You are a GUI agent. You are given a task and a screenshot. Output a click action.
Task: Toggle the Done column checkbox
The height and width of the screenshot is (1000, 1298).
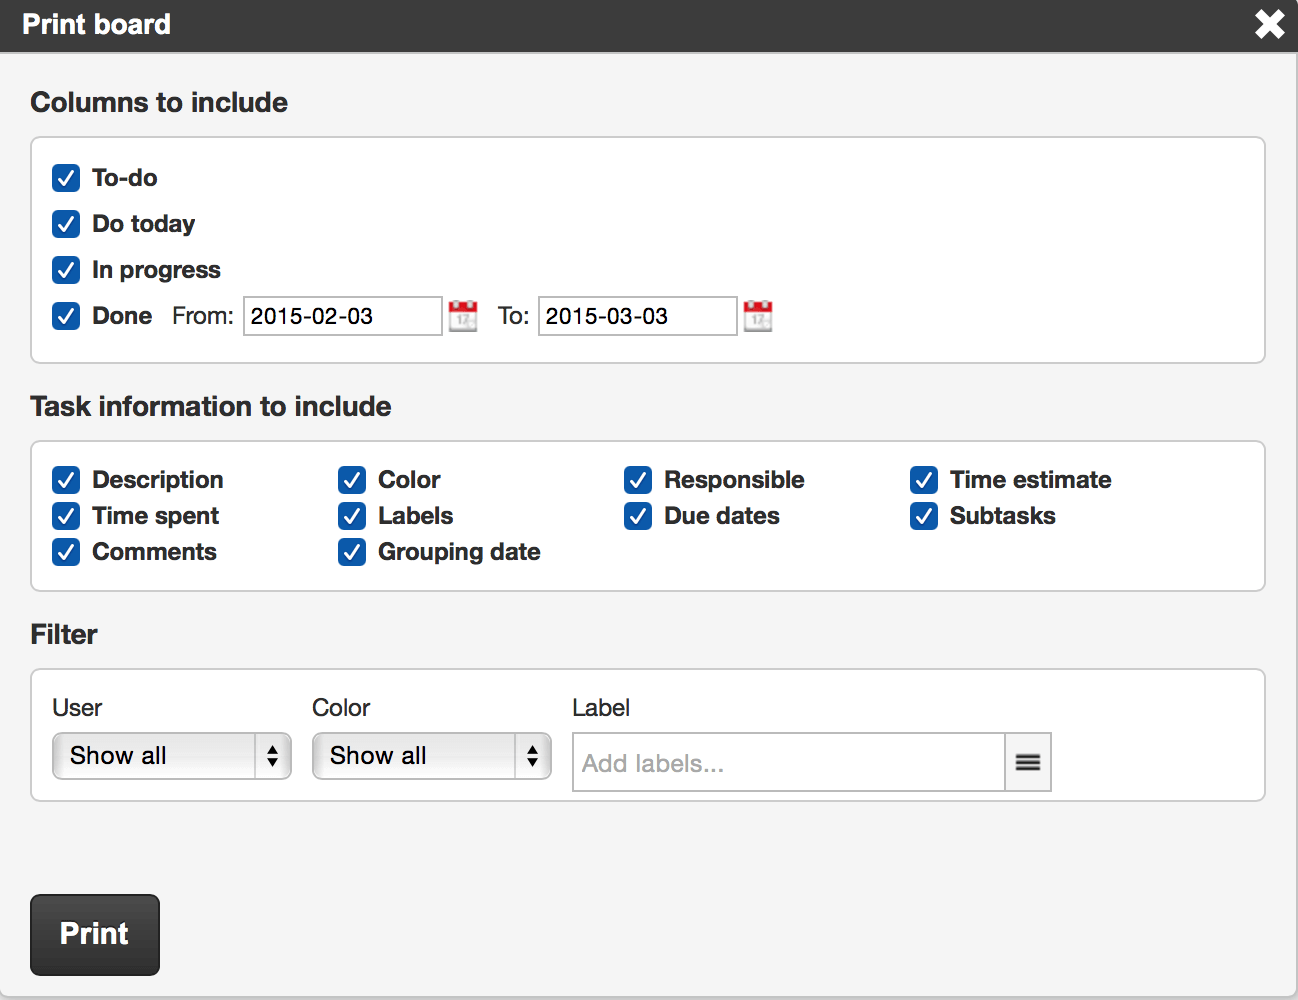66,316
